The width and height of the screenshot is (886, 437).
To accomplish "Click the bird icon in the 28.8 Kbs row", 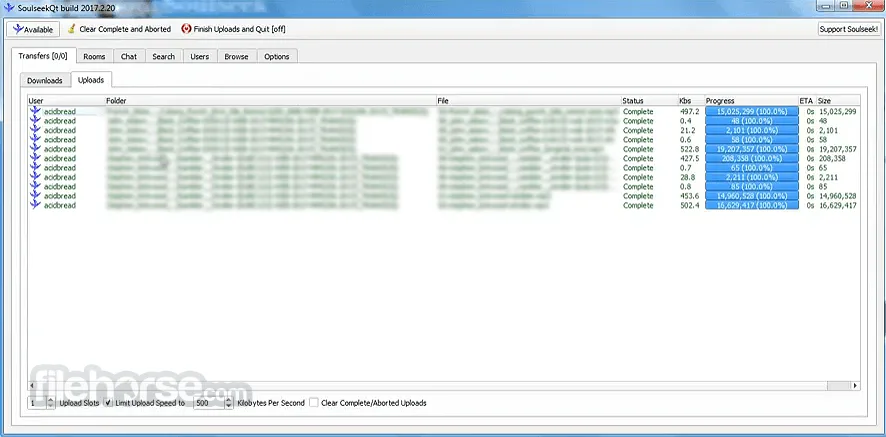I will (35, 177).
